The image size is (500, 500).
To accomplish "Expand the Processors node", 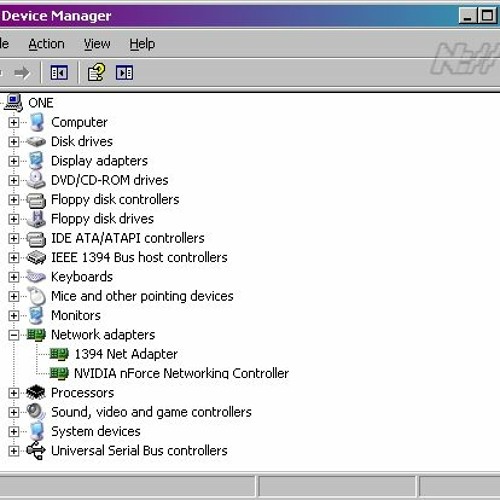I will (x=14, y=393).
